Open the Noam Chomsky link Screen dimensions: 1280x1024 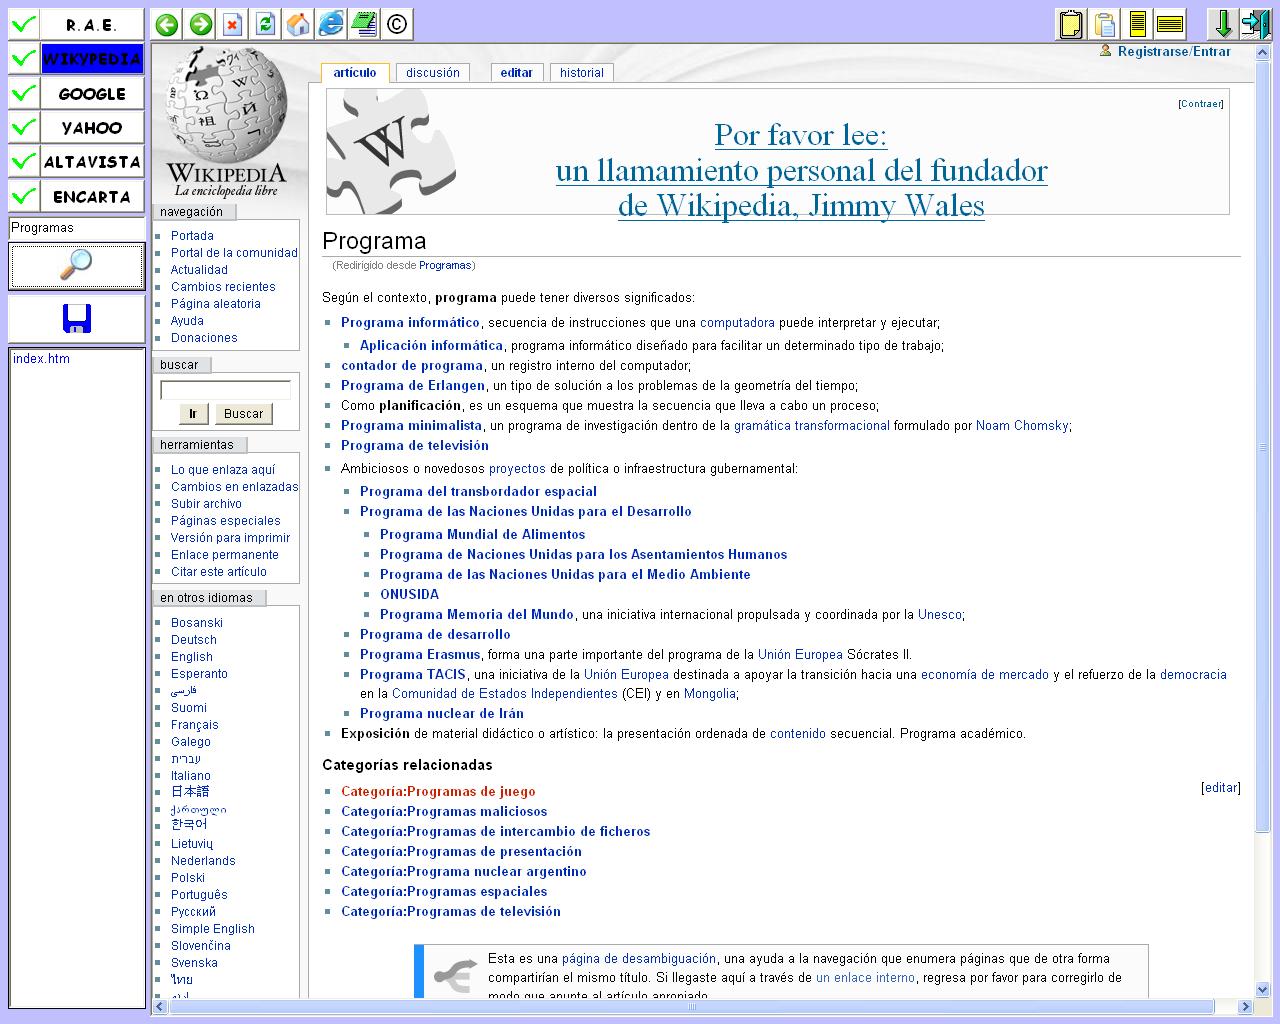coord(1022,426)
